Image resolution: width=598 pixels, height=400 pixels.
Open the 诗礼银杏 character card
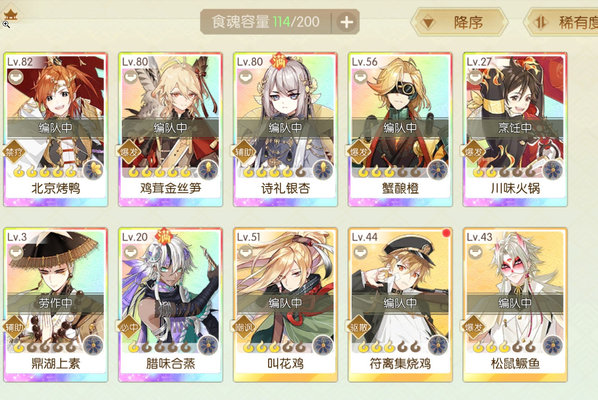(x=286, y=130)
